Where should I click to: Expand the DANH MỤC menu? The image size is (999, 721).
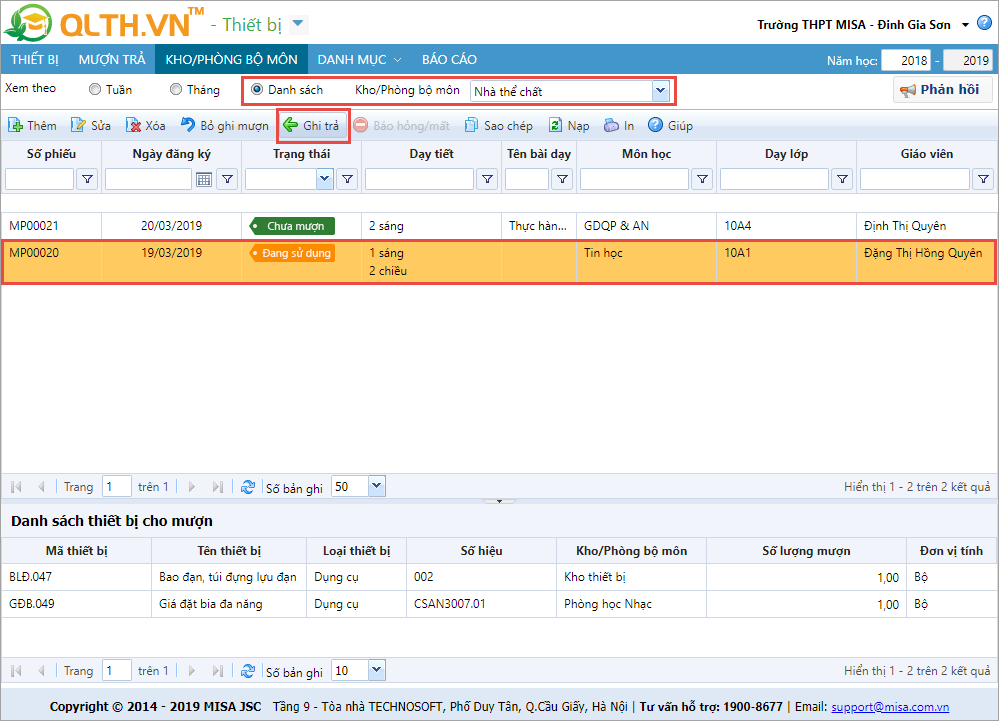[x=359, y=59]
